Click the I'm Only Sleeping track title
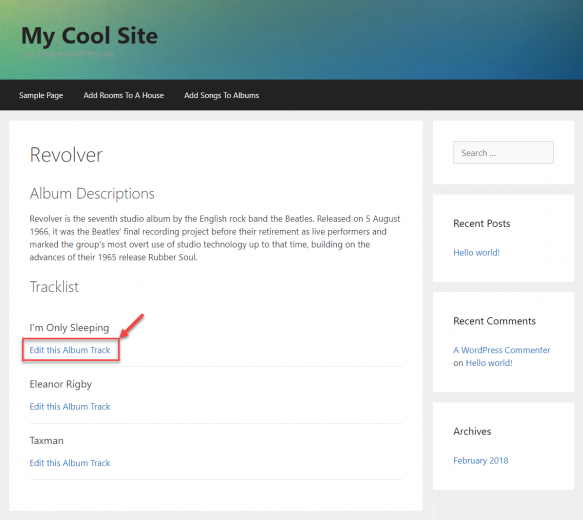The width and height of the screenshot is (583, 520). click(x=69, y=328)
